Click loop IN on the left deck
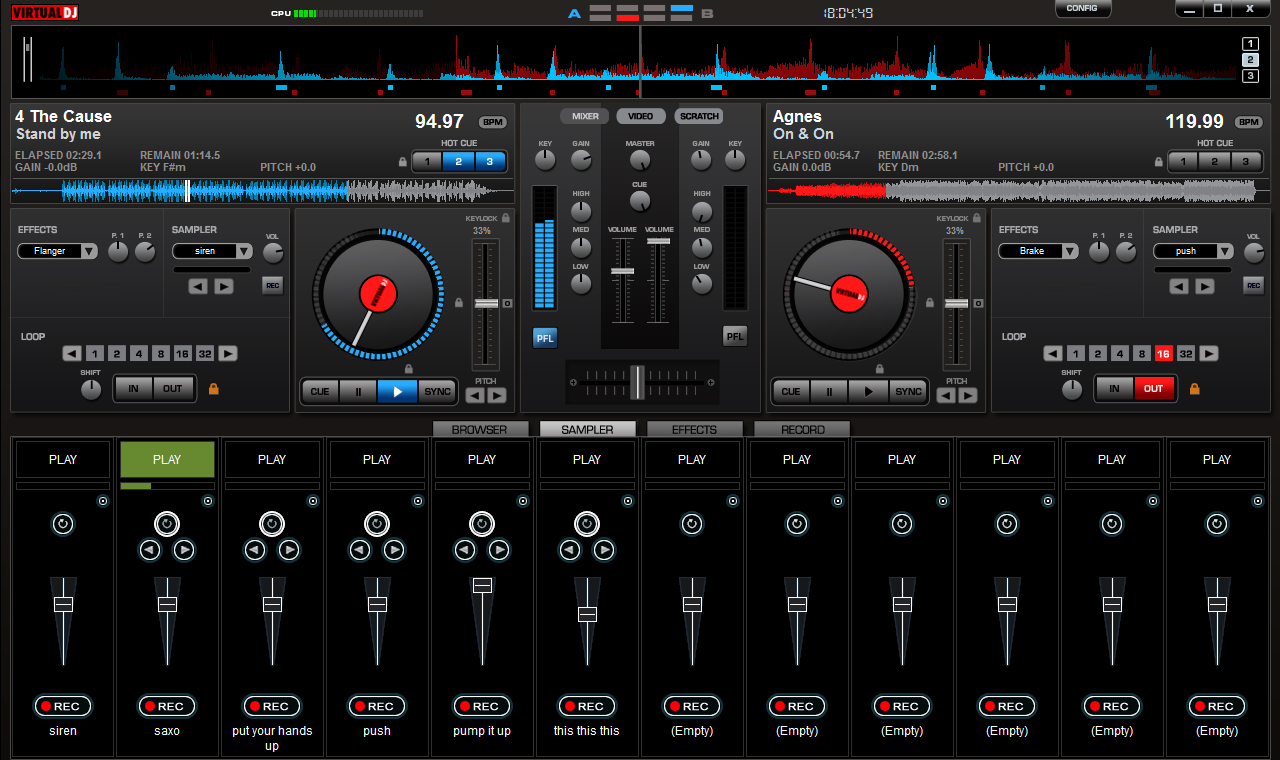The width and height of the screenshot is (1280, 760). tap(133, 388)
